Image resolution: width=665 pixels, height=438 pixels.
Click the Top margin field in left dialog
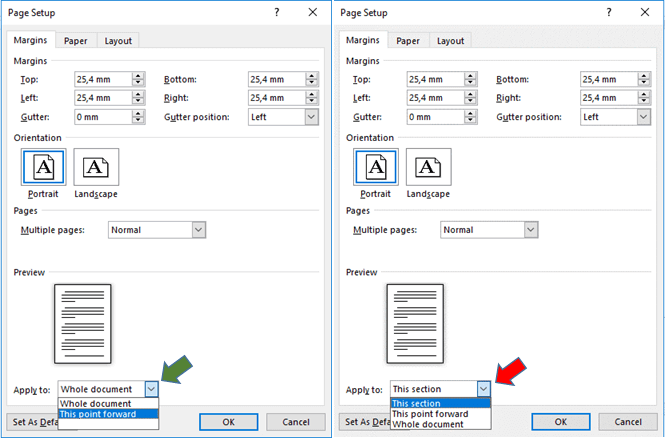pos(103,79)
